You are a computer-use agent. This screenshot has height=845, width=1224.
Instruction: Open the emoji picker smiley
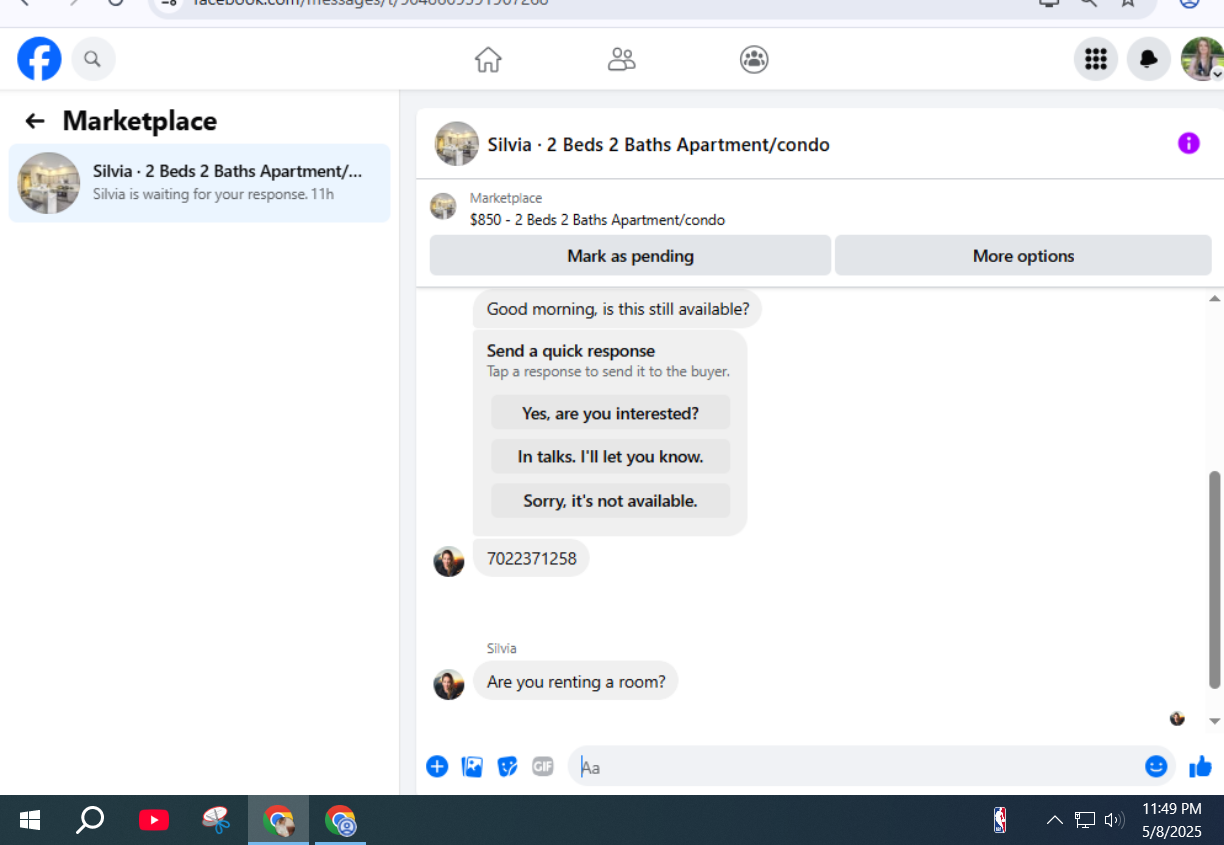[1156, 766]
